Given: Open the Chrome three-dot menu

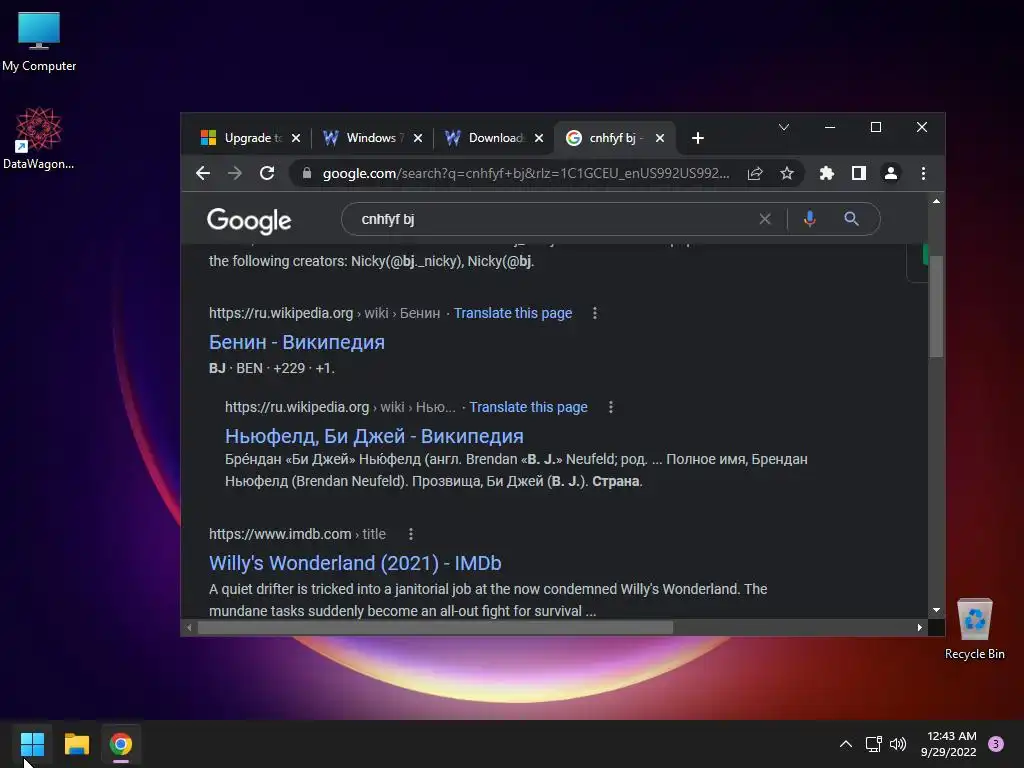Looking at the screenshot, I should [x=923, y=173].
